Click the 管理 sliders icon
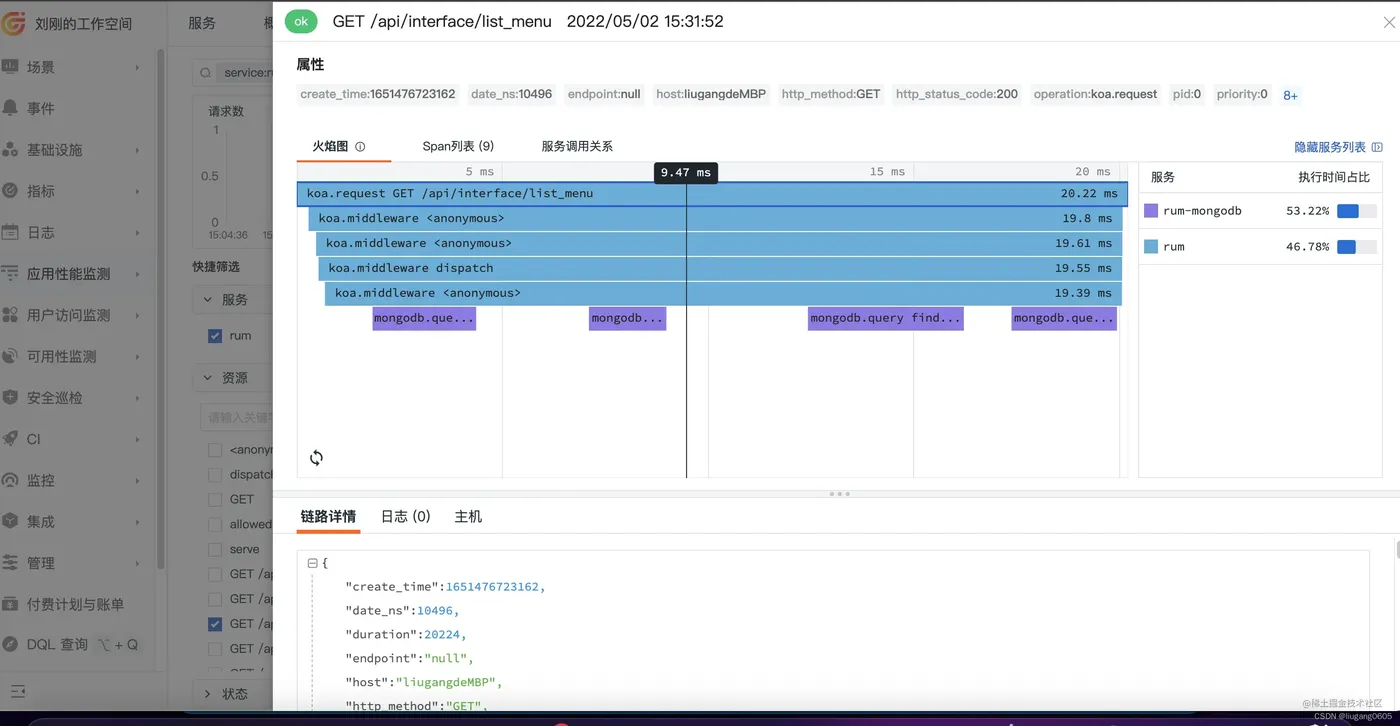This screenshot has width=1400, height=726. click(x=10, y=563)
